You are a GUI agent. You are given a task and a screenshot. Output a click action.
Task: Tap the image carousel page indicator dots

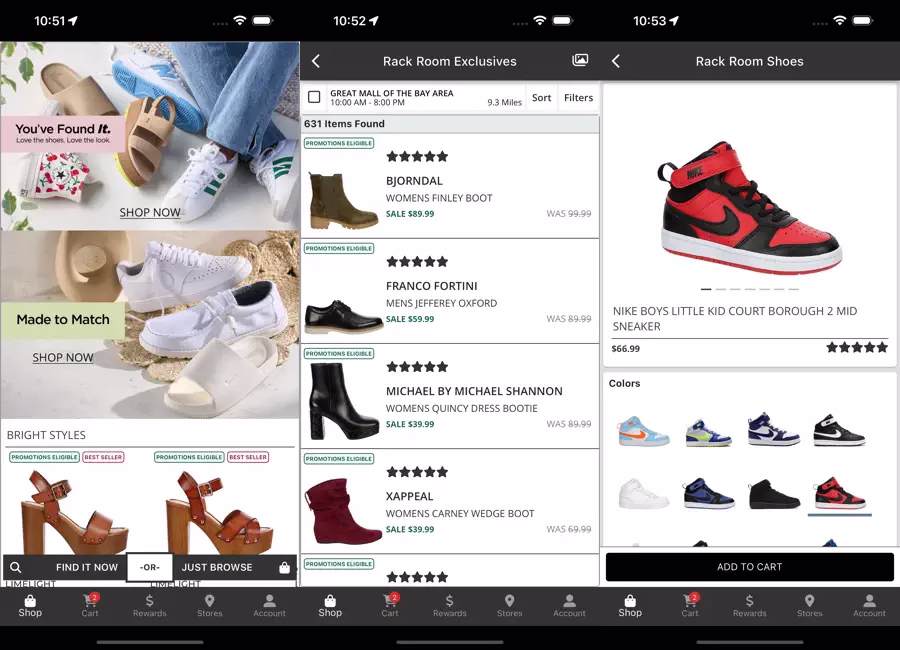[750, 289]
